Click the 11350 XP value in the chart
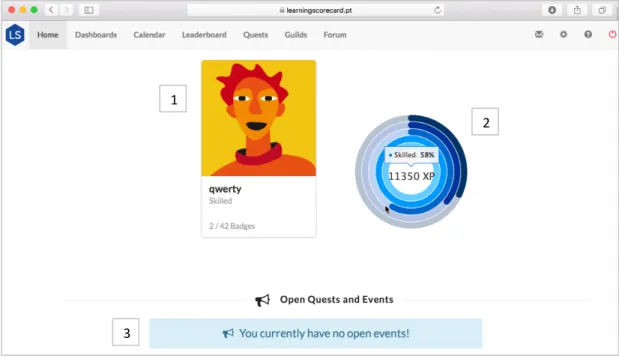This screenshot has width=619, height=362. [x=411, y=176]
